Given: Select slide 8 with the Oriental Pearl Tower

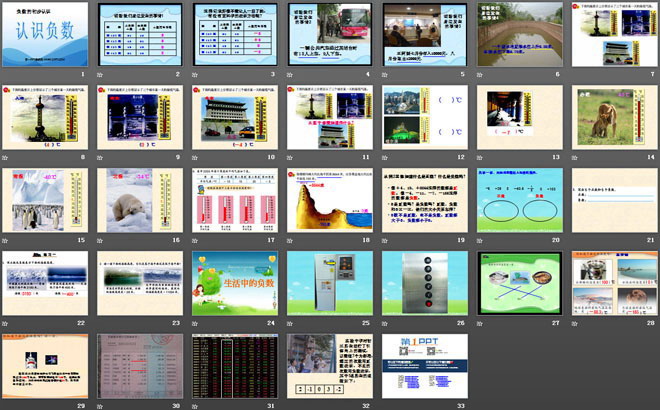Looking at the screenshot, I should (44, 118).
